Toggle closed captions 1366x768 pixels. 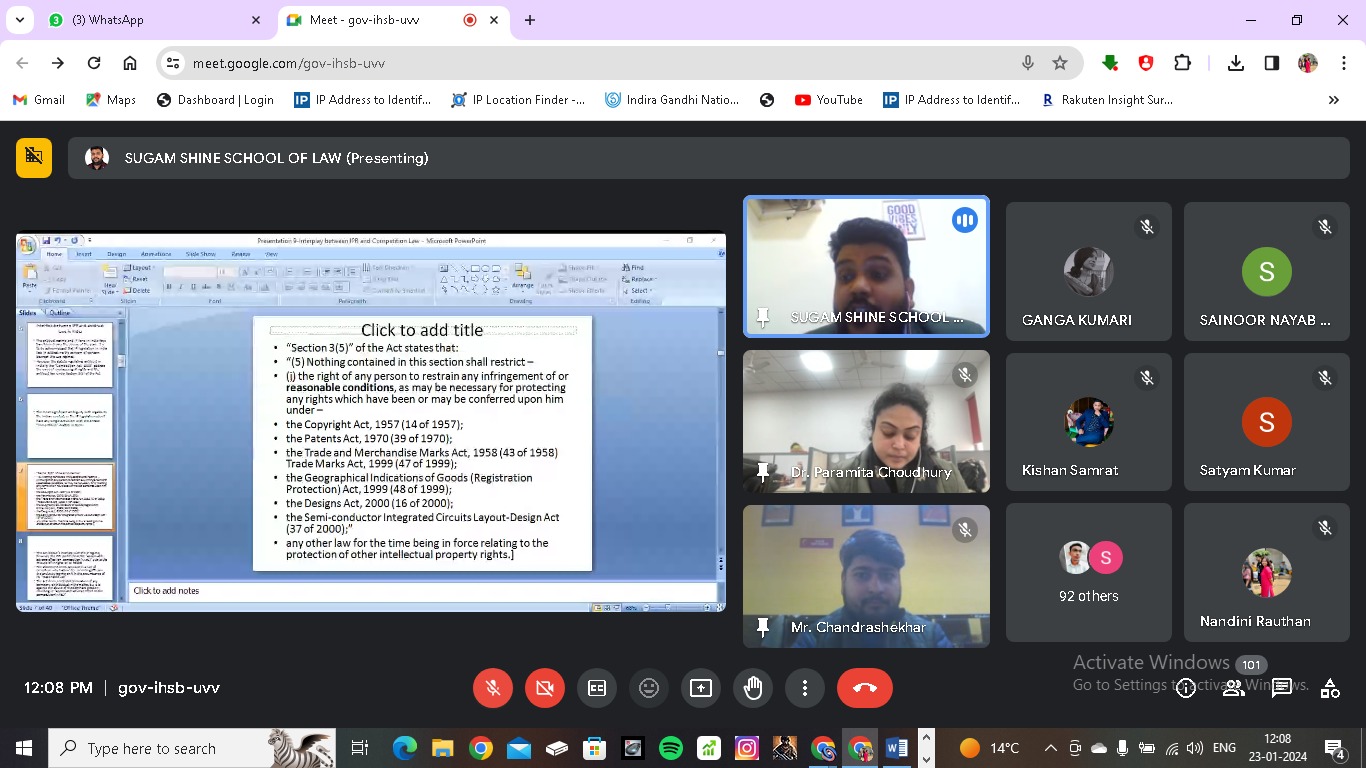597,688
